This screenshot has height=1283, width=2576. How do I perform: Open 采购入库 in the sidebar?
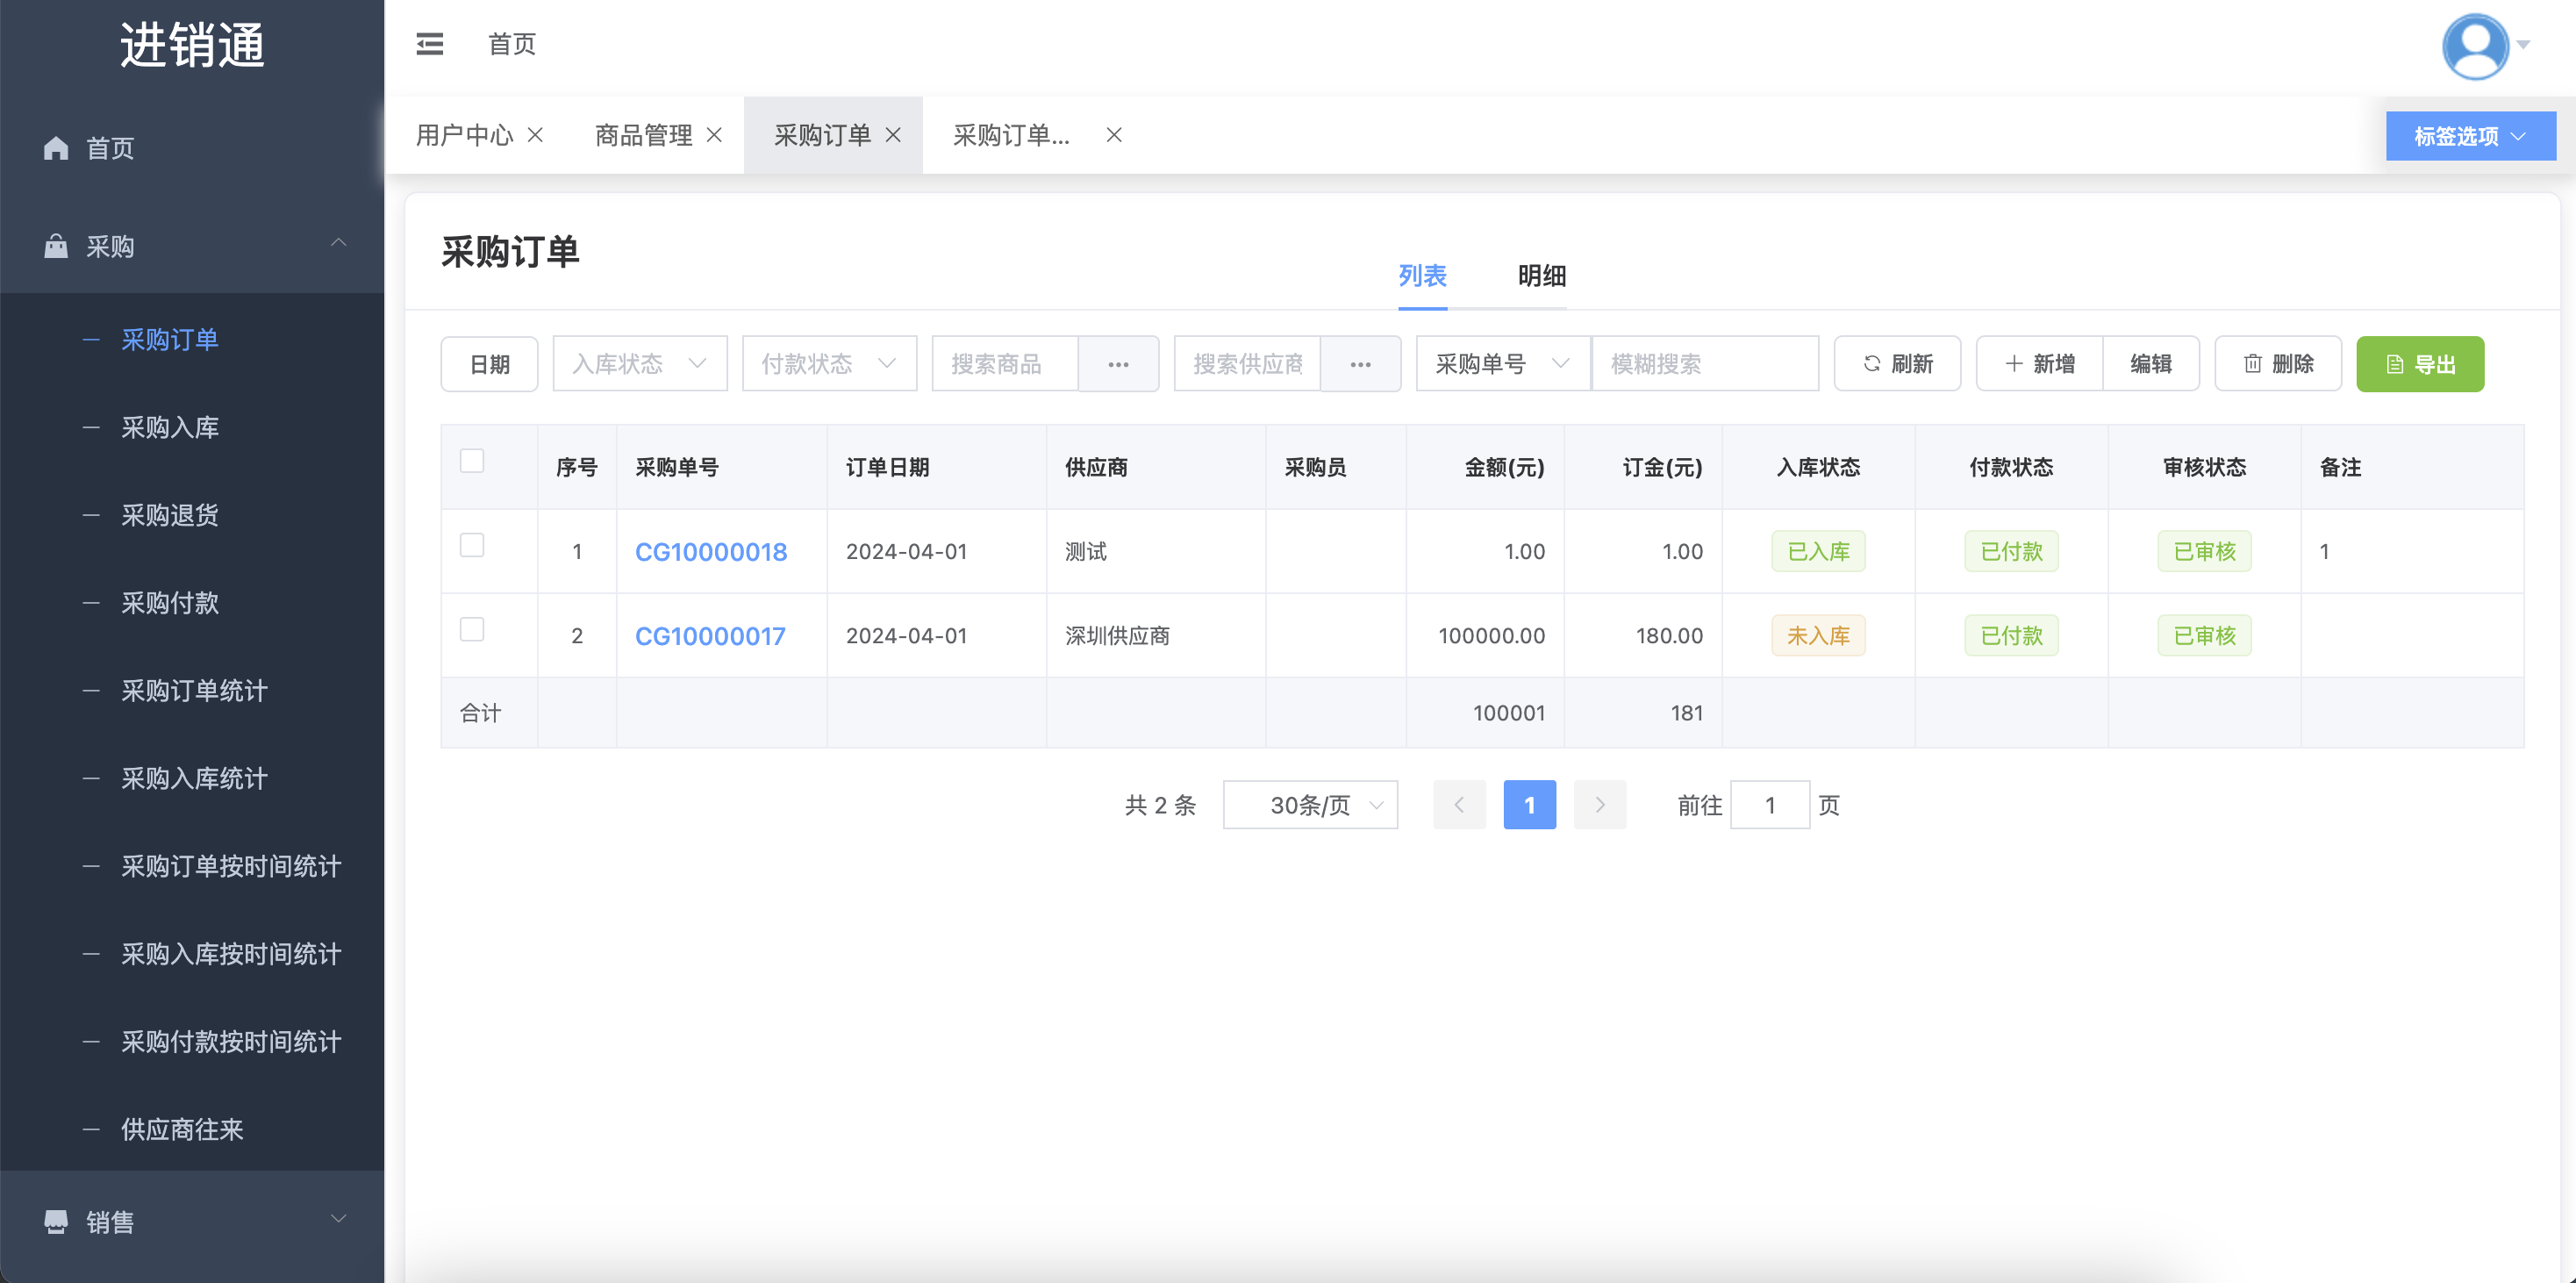click(x=170, y=428)
